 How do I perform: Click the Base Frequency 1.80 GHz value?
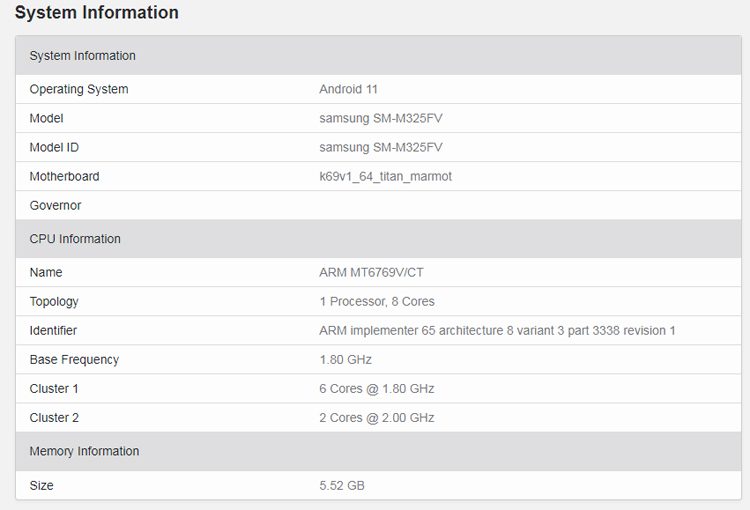345,359
